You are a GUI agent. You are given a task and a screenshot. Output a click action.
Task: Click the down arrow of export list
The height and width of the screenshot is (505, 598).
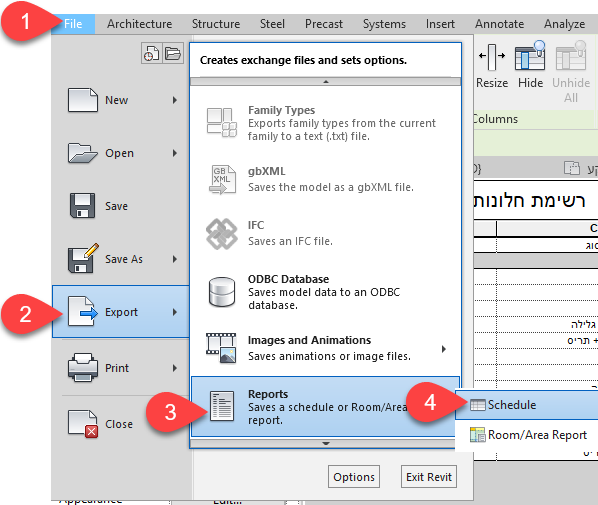coord(326,444)
